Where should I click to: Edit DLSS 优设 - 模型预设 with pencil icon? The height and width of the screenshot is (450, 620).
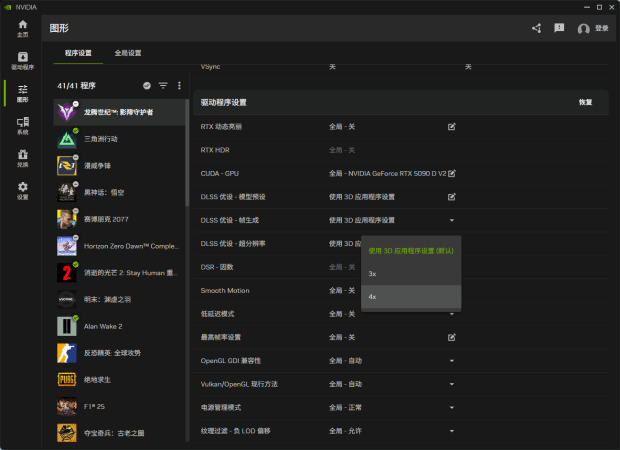(x=452, y=197)
